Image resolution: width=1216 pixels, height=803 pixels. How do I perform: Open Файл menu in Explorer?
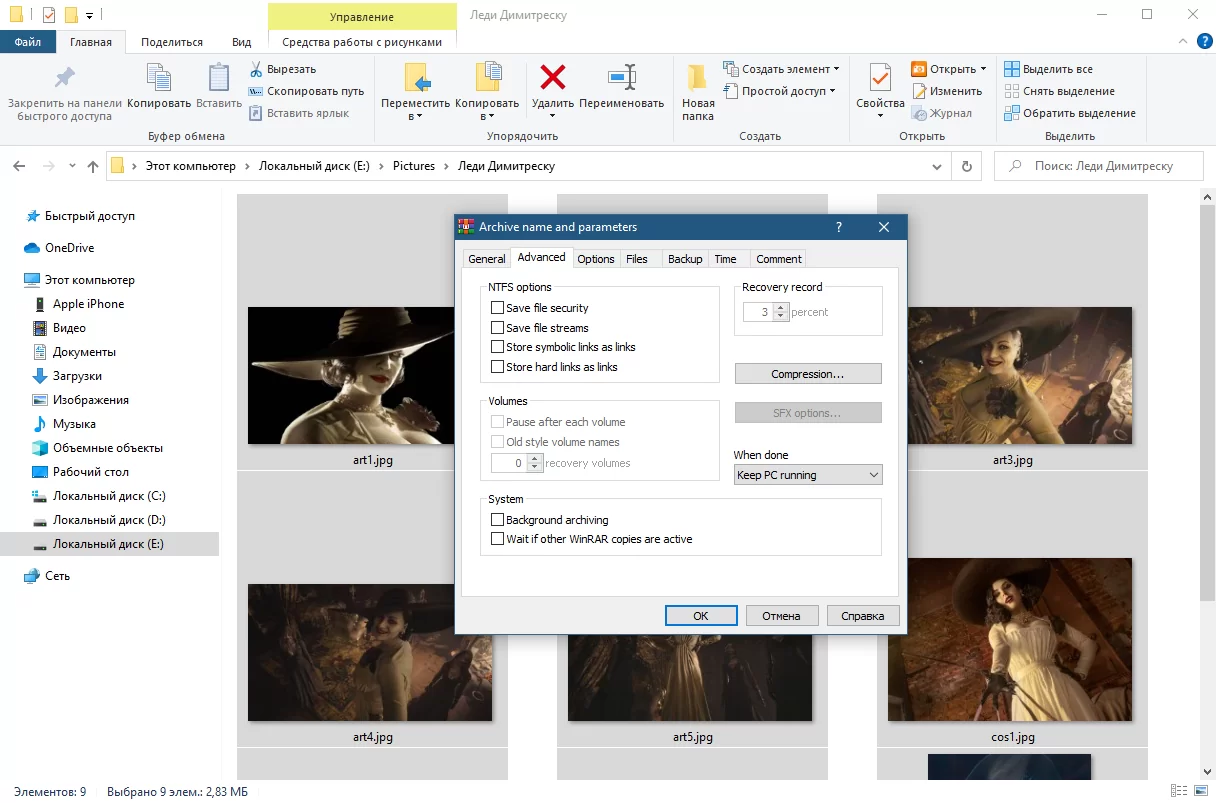(28, 42)
